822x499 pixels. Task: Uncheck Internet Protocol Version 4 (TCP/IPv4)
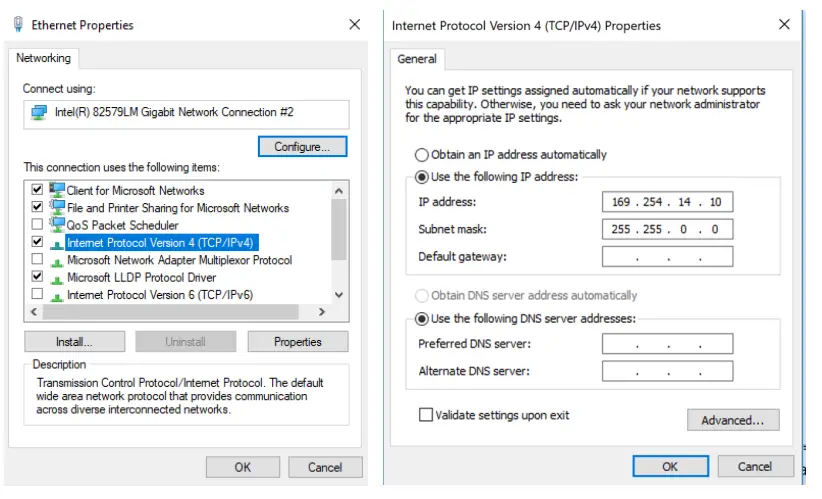coord(37,243)
